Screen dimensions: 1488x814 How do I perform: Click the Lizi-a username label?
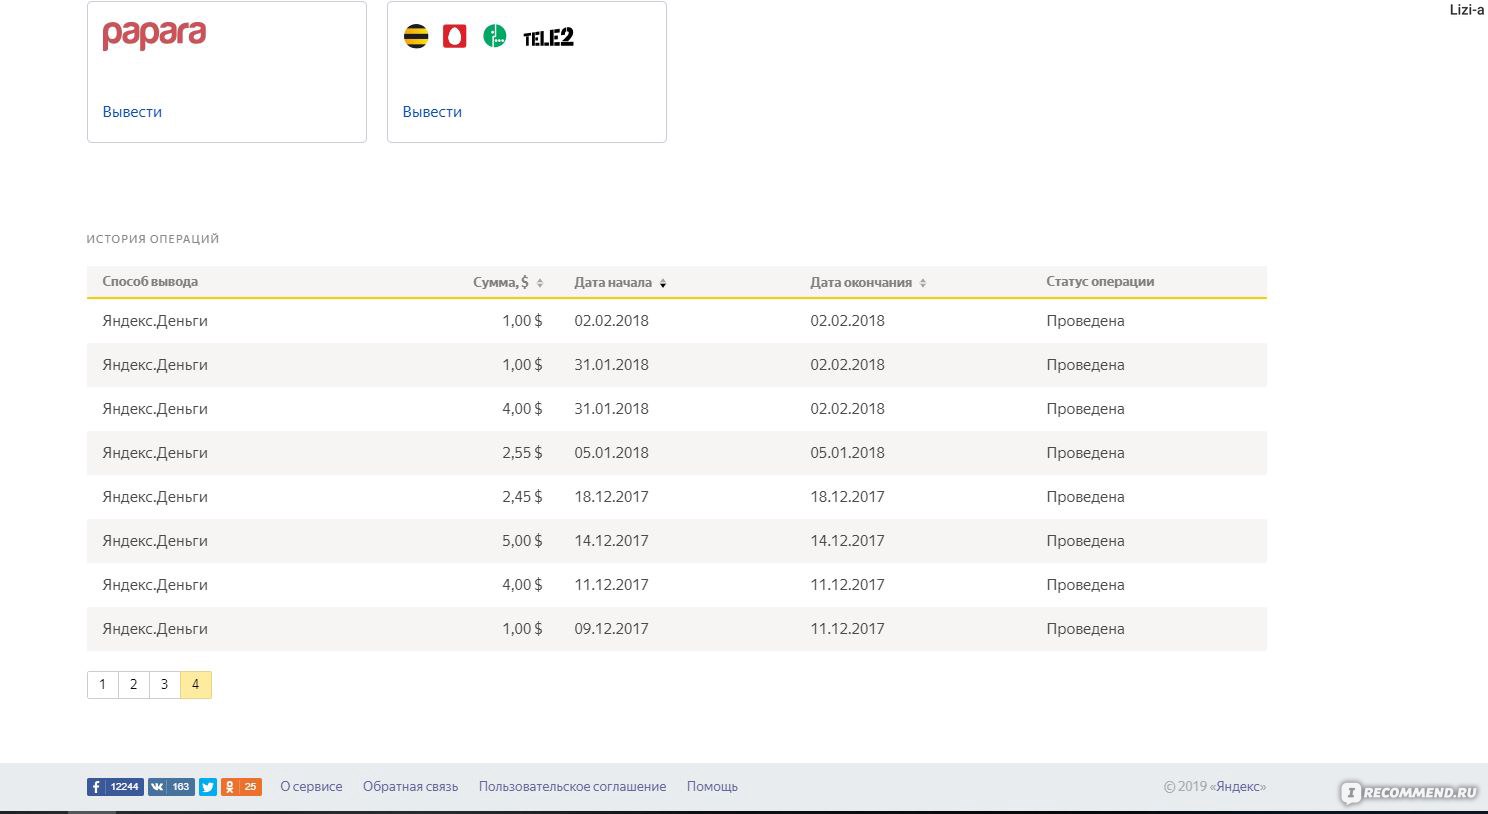point(1467,10)
